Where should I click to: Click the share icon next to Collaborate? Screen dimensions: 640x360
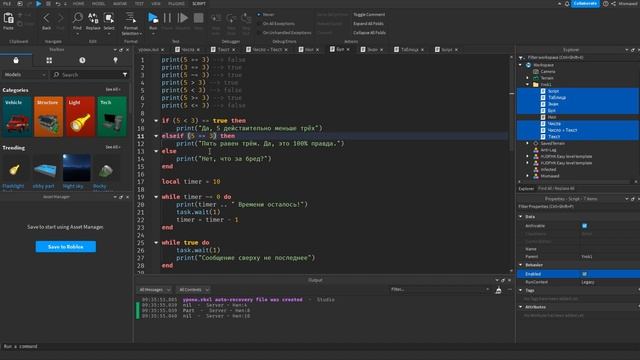tap(613, 4)
